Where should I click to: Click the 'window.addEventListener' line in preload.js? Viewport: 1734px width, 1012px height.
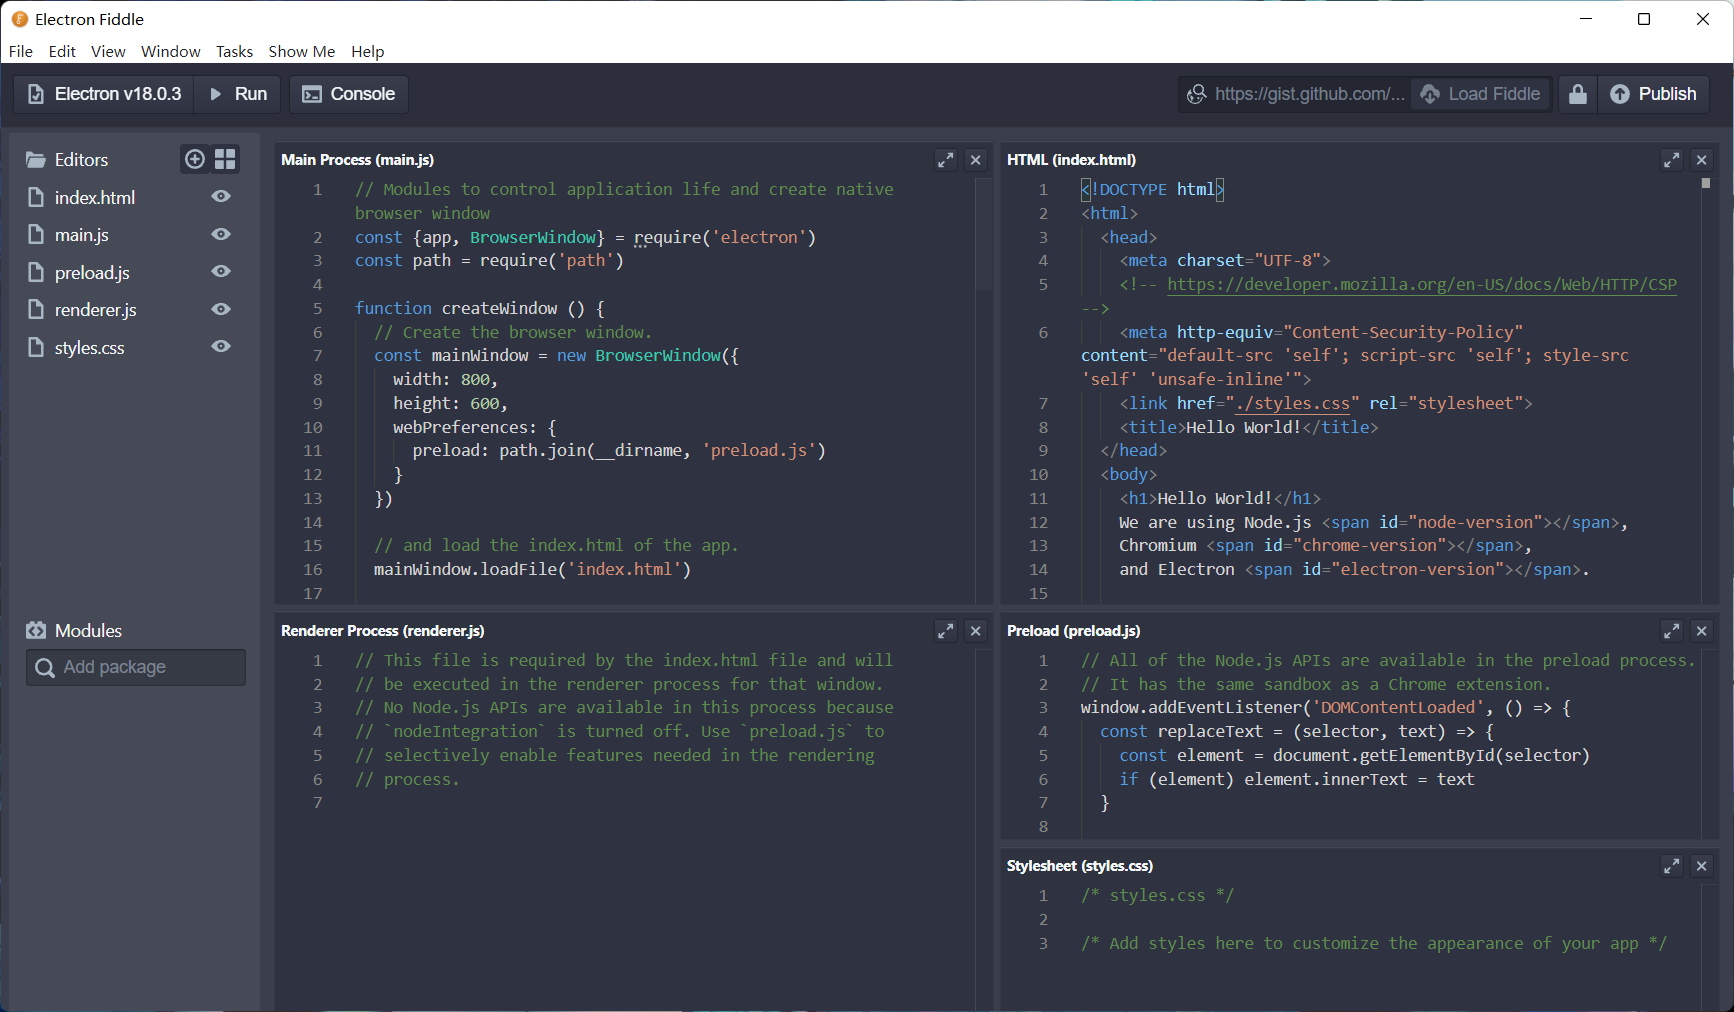pos(1326,707)
